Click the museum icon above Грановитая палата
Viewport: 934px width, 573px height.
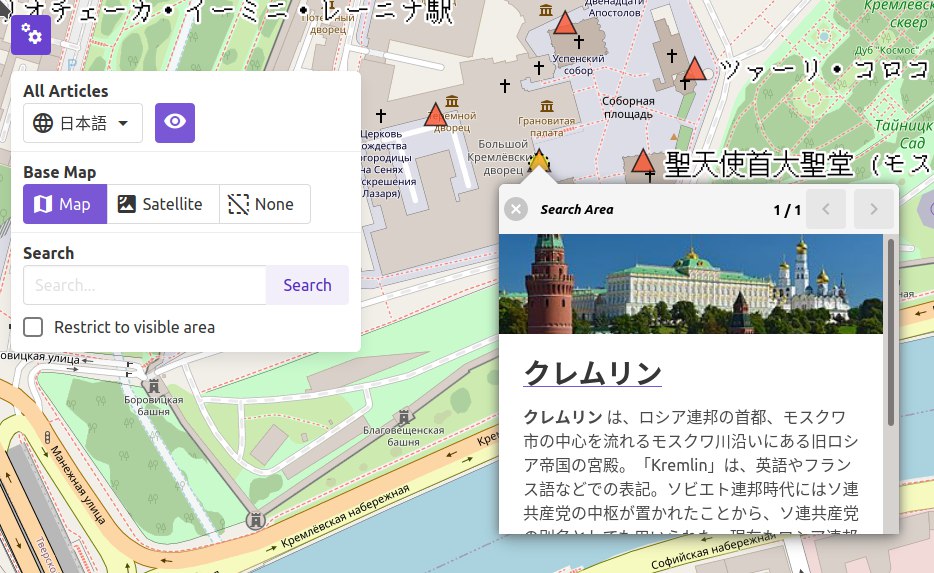point(547,107)
